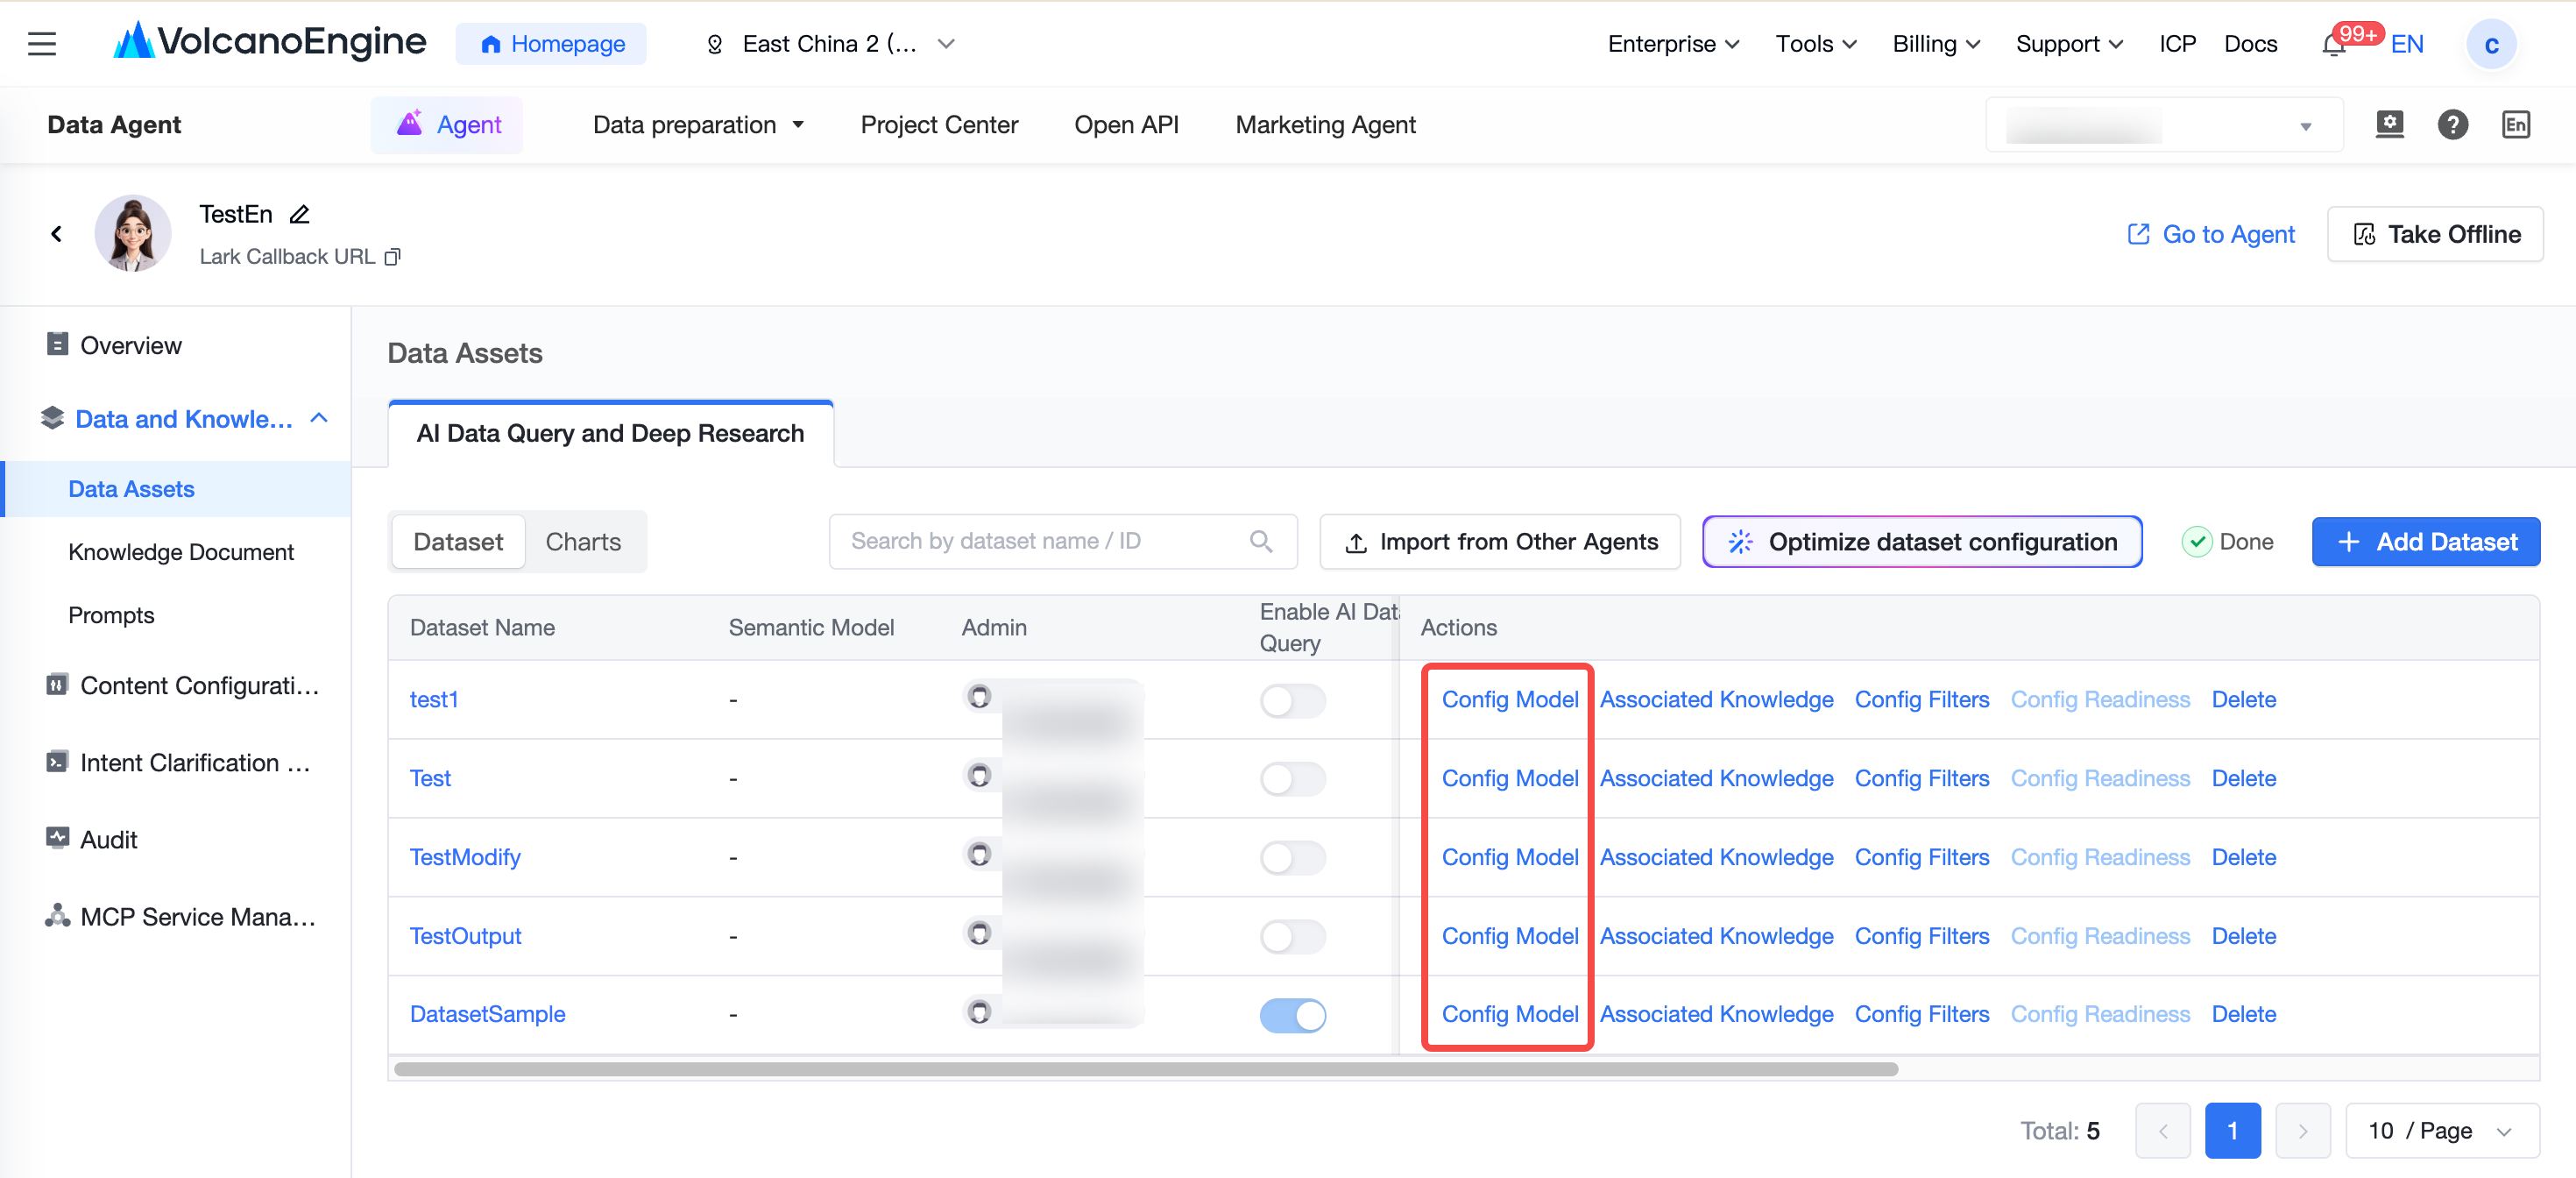This screenshot has width=2576, height=1178.
Task: Go back with the left arrow
Action: tap(56, 234)
